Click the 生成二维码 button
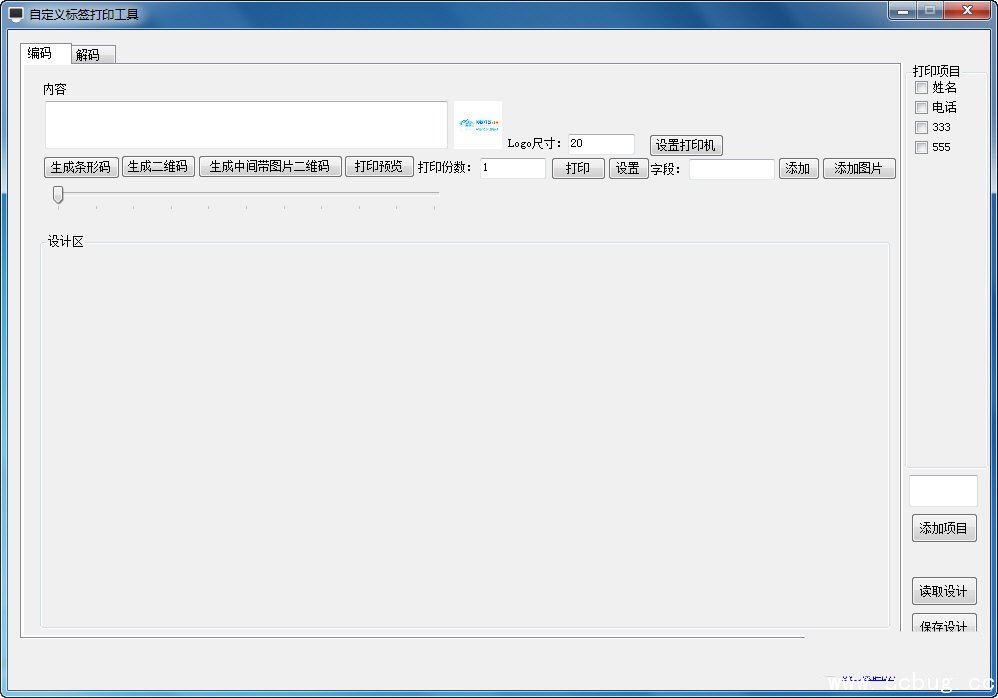Viewport: 998px width, 698px height. tap(158, 167)
